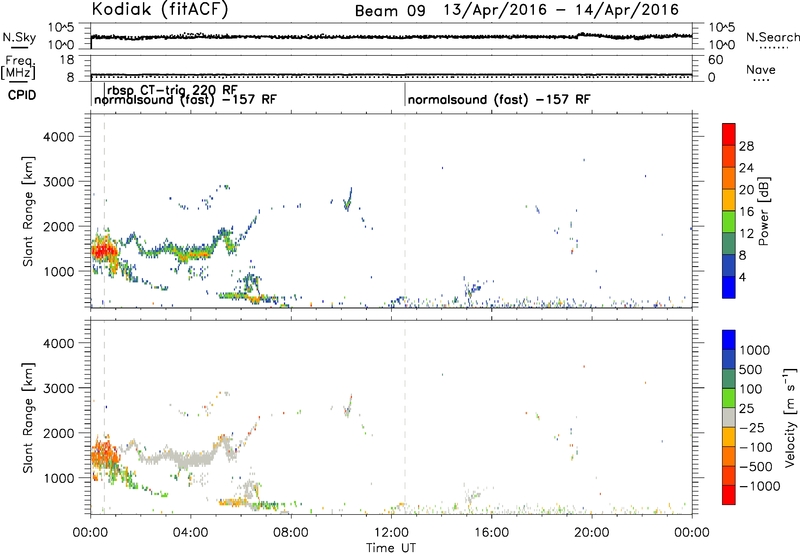
Task: Click 'Slant Range [km]' label of power panel
Action: [x=28, y=211]
